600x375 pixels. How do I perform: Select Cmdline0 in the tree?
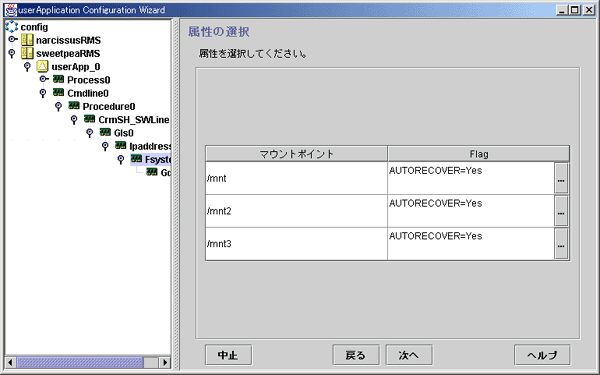[88, 93]
